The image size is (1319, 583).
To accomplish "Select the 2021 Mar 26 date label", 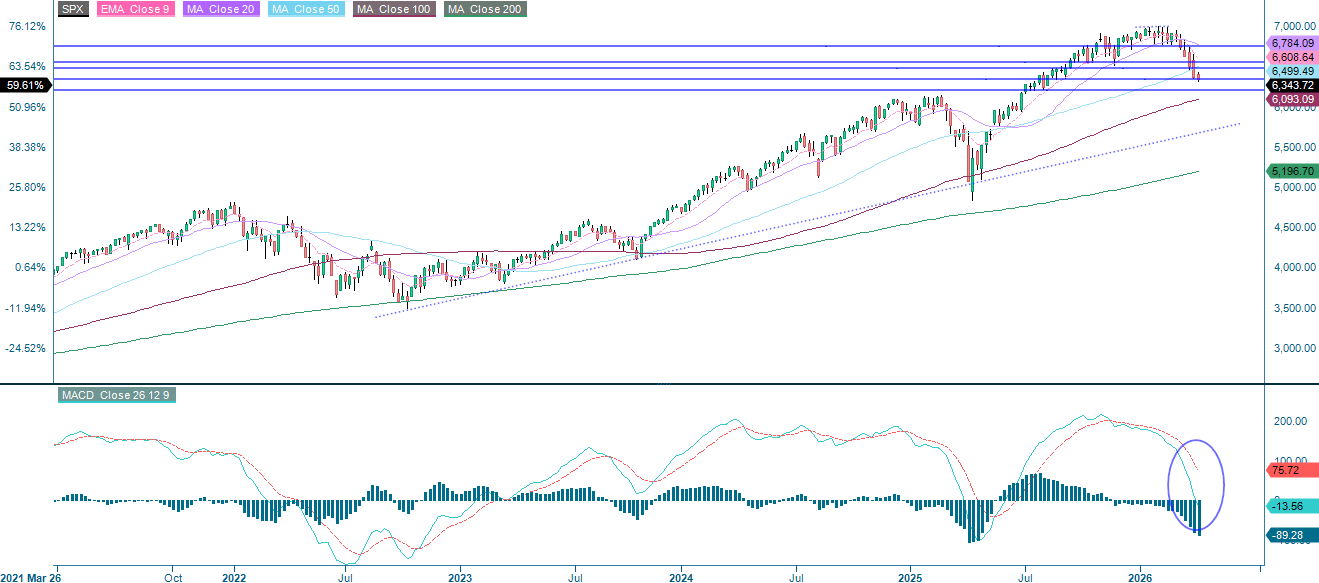I will [30, 577].
